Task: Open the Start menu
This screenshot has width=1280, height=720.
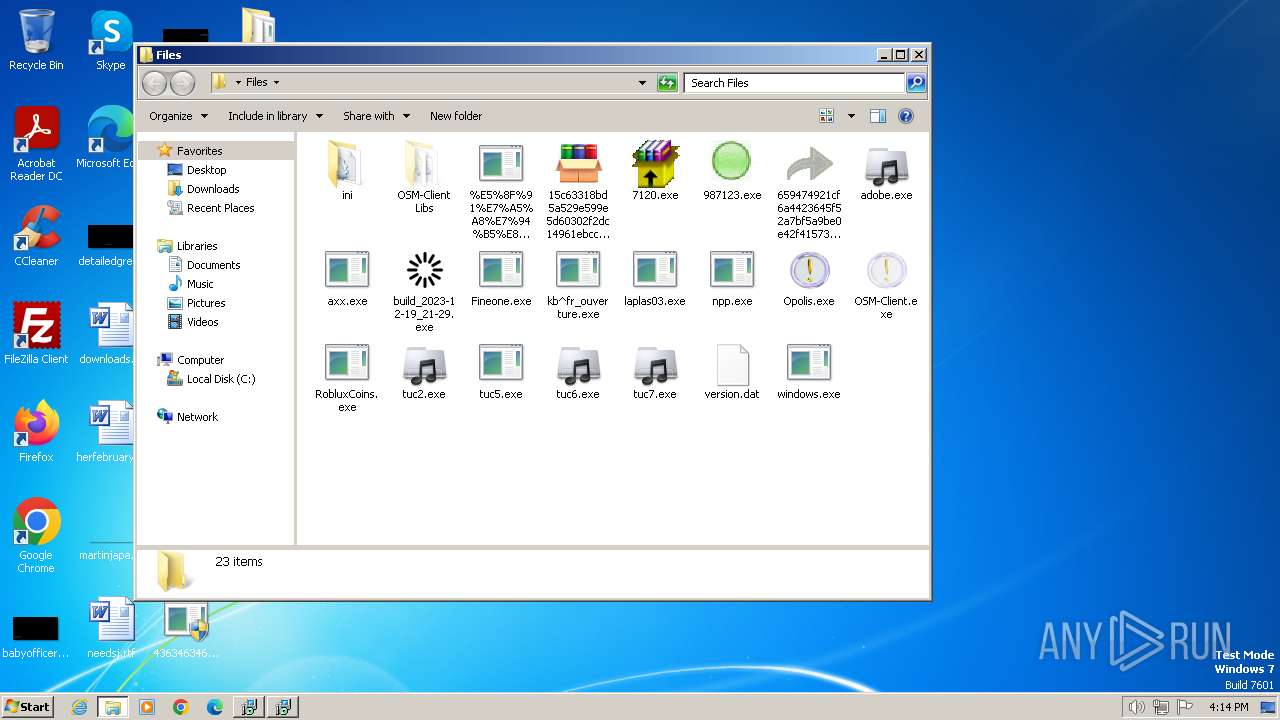Action: [x=28, y=706]
